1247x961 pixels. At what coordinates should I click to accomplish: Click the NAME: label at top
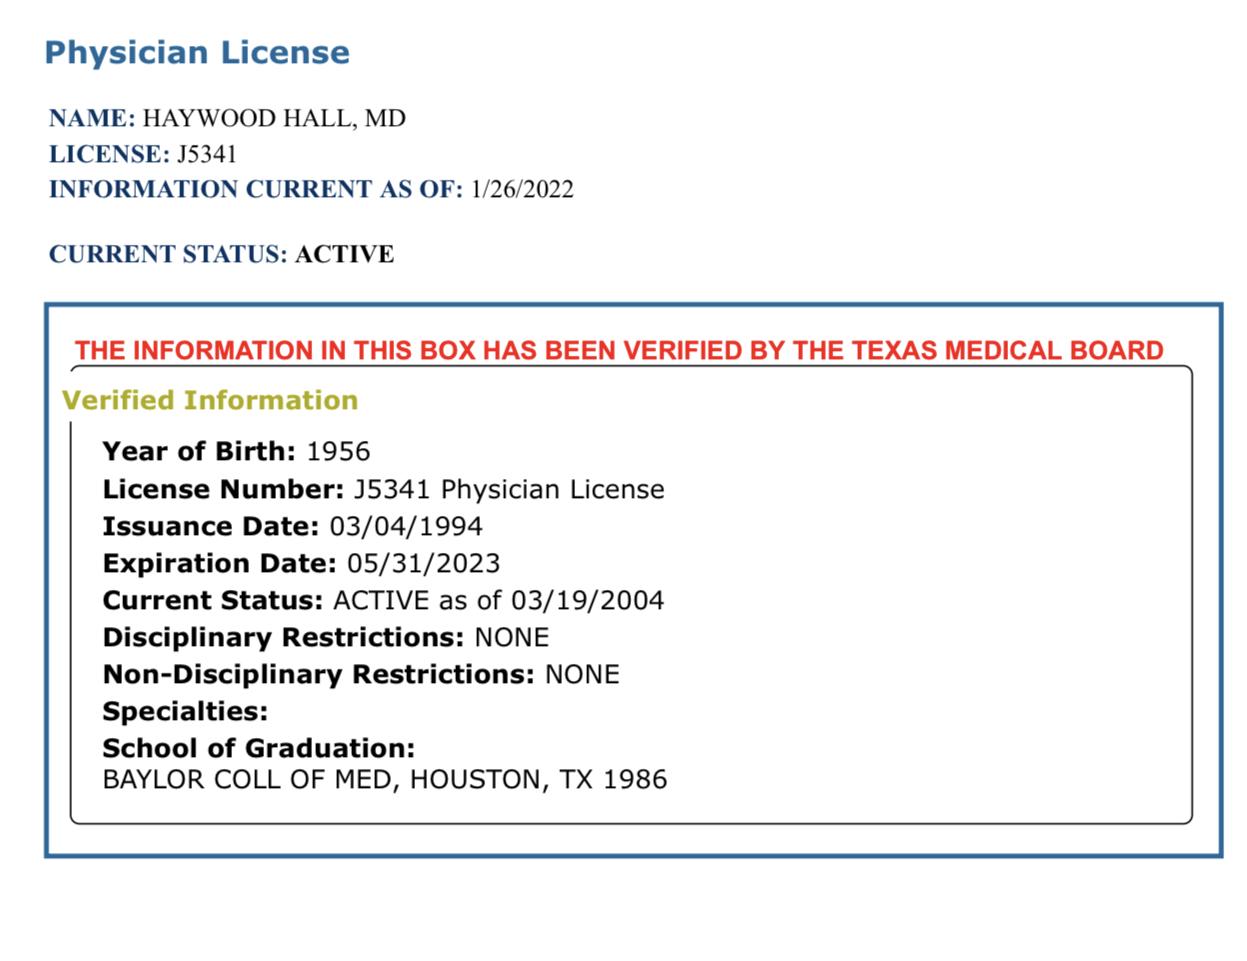[92, 118]
